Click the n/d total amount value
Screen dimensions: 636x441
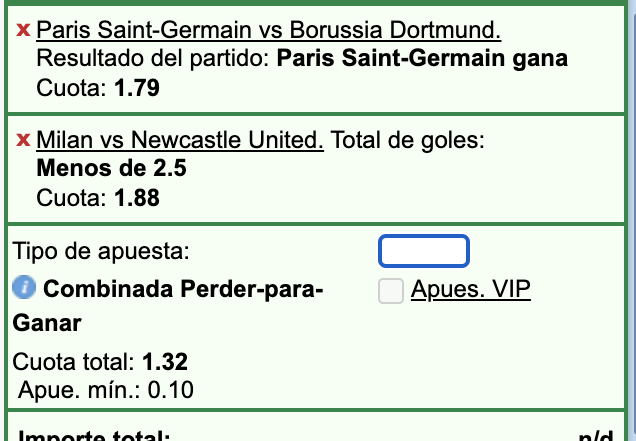(596, 436)
